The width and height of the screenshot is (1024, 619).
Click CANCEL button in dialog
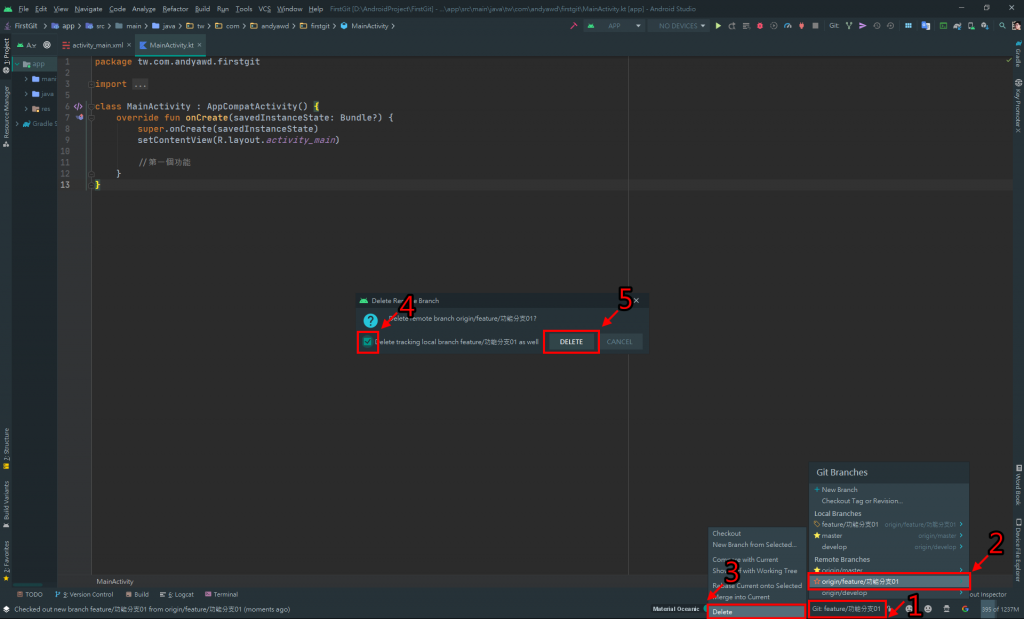click(619, 341)
